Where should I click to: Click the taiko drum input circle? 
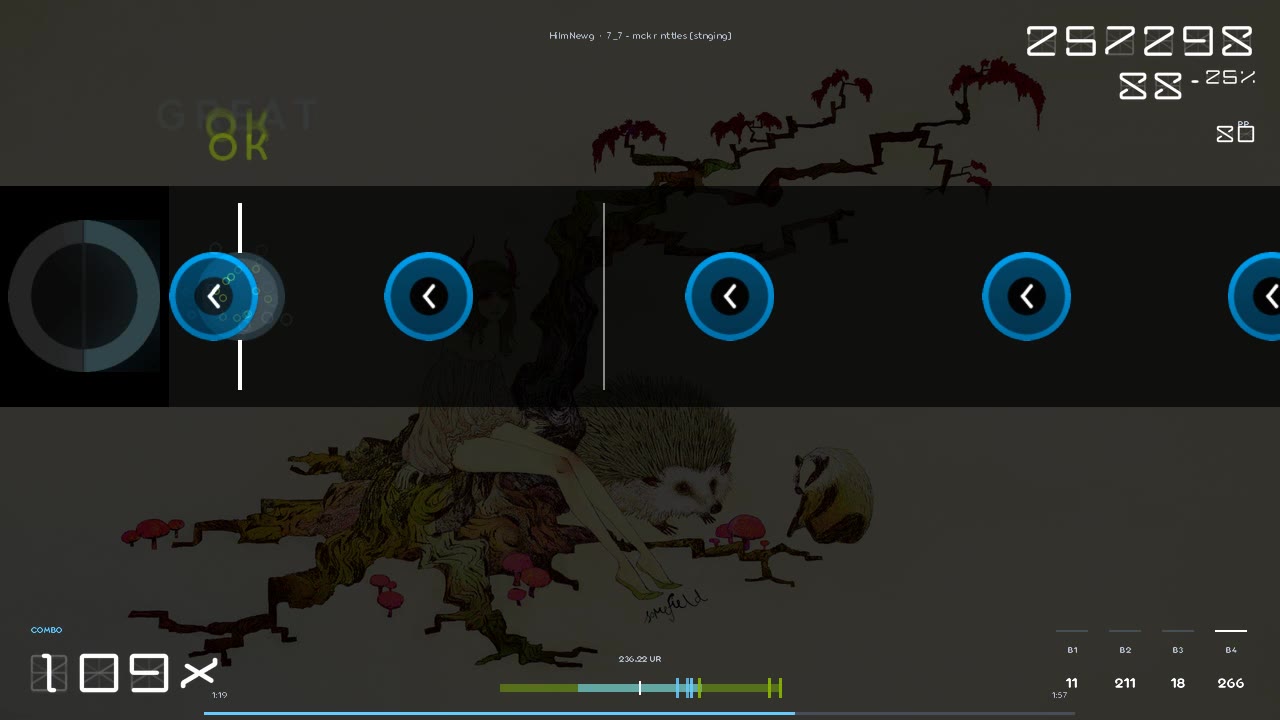[x=84, y=296]
